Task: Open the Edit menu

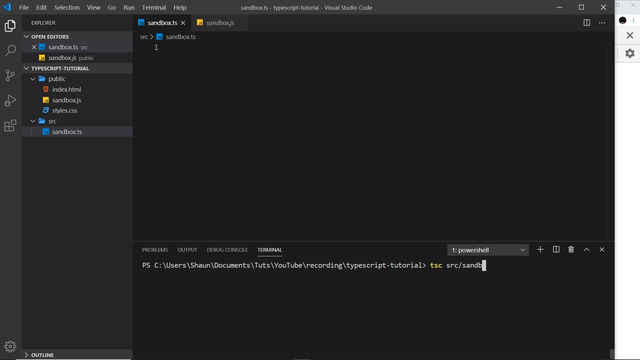Action: [41, 7]
